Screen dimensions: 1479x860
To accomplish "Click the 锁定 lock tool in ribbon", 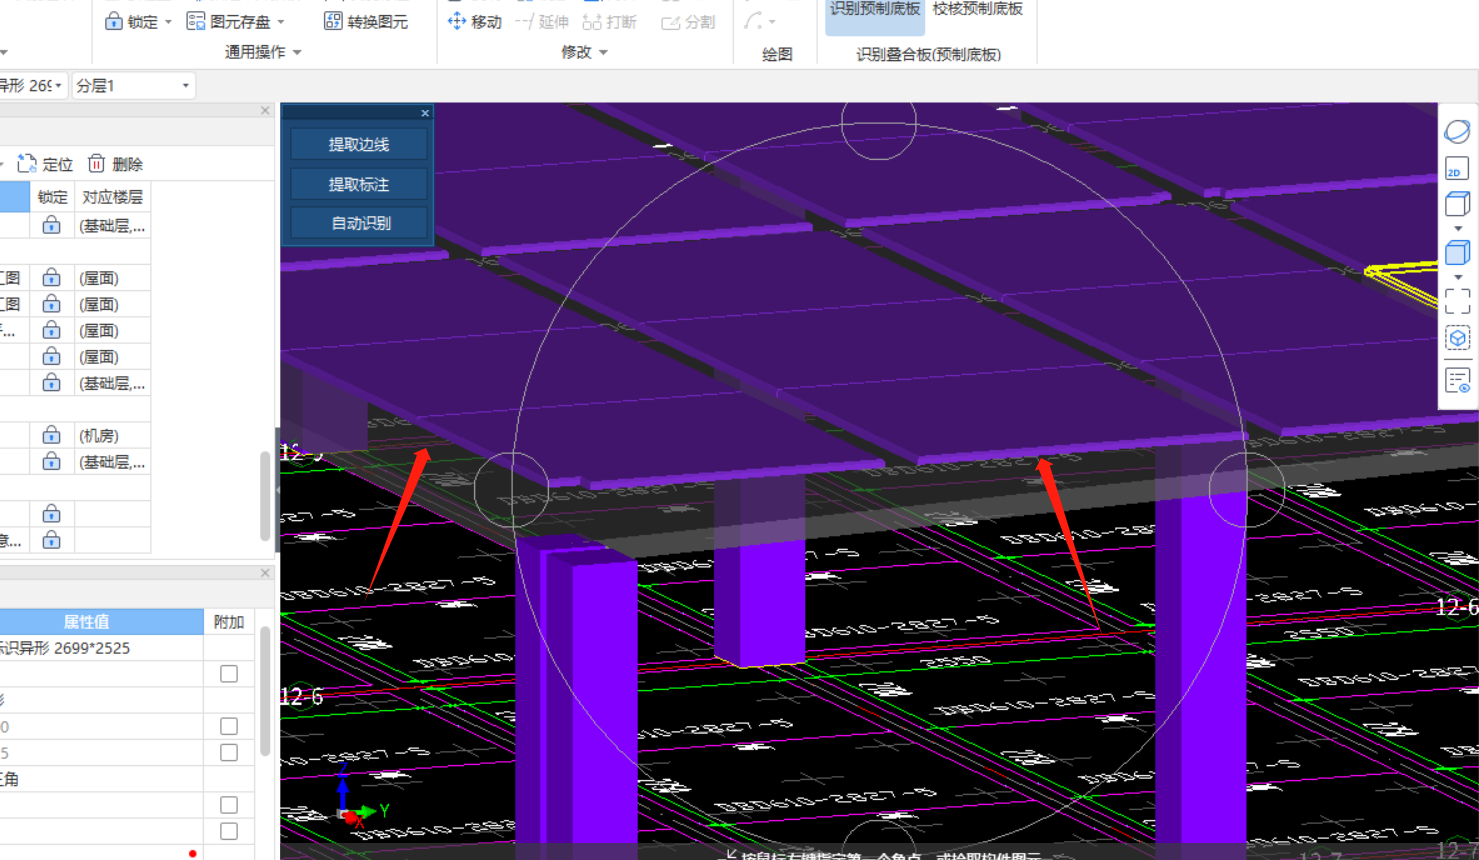I will [x=131, y=21].
